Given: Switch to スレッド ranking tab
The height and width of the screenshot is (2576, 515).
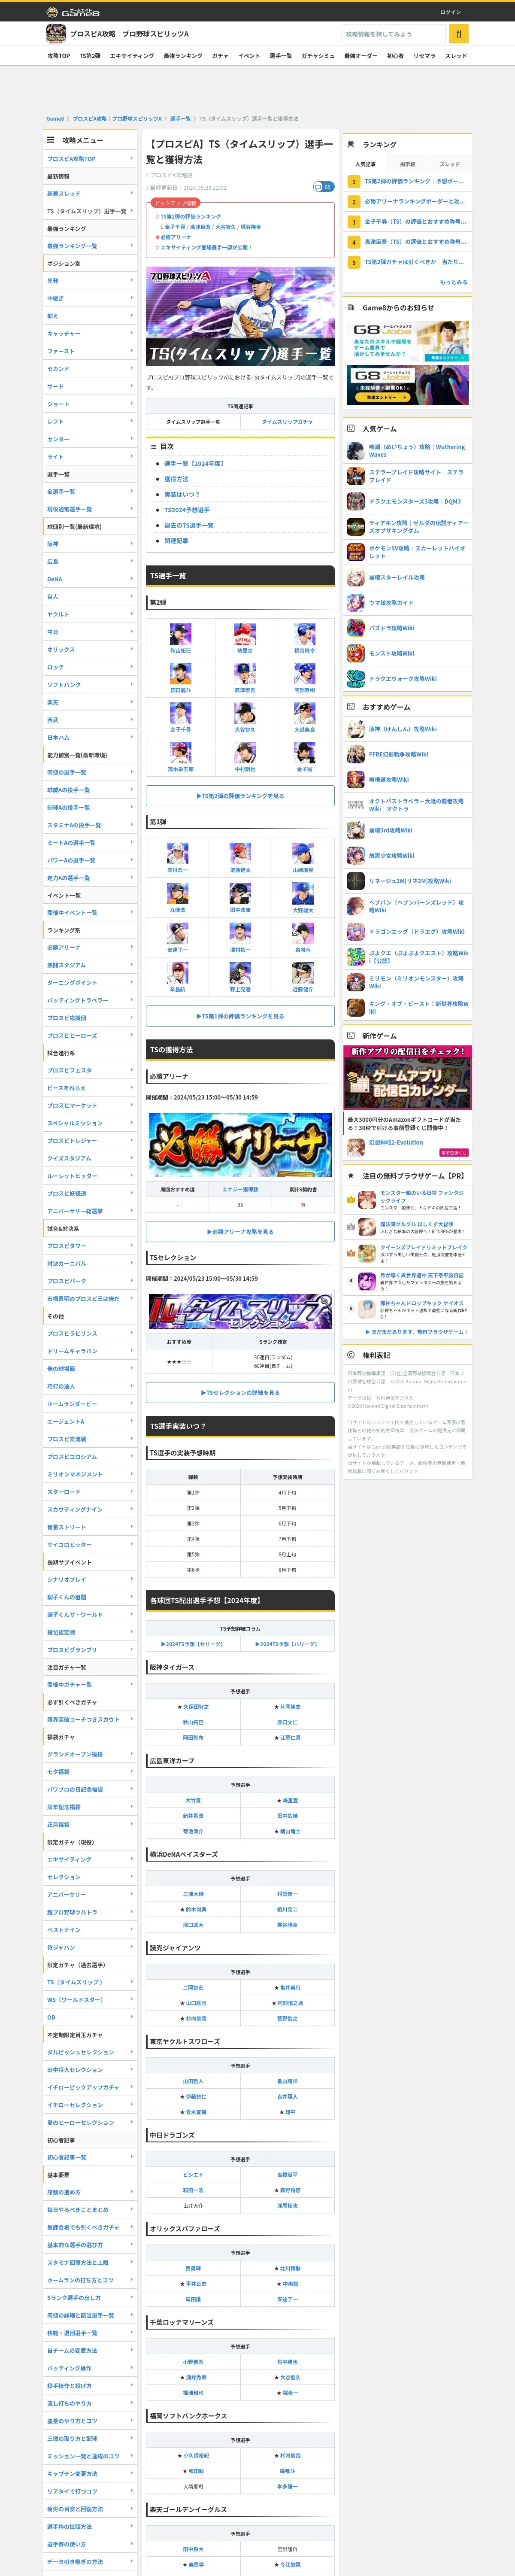Looking at the screenshot, I should 450,164.
